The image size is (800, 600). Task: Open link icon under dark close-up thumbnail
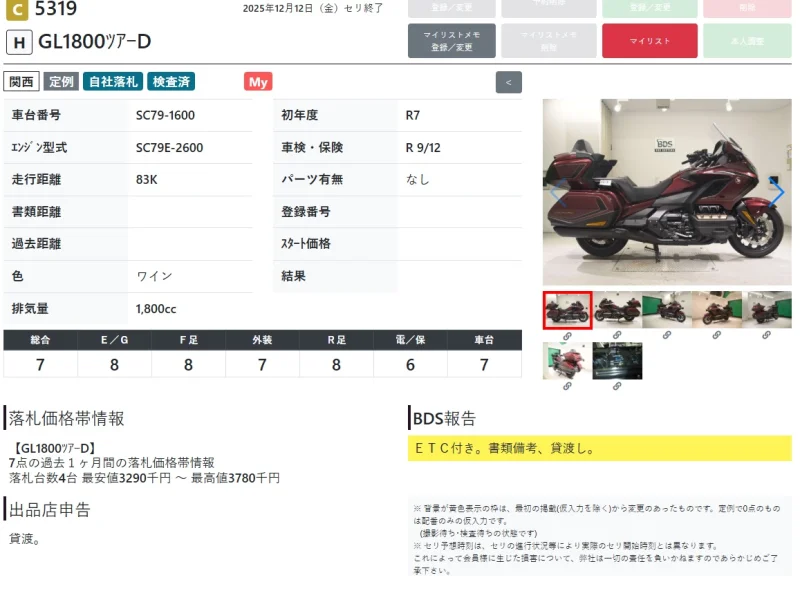coord(617,386)
